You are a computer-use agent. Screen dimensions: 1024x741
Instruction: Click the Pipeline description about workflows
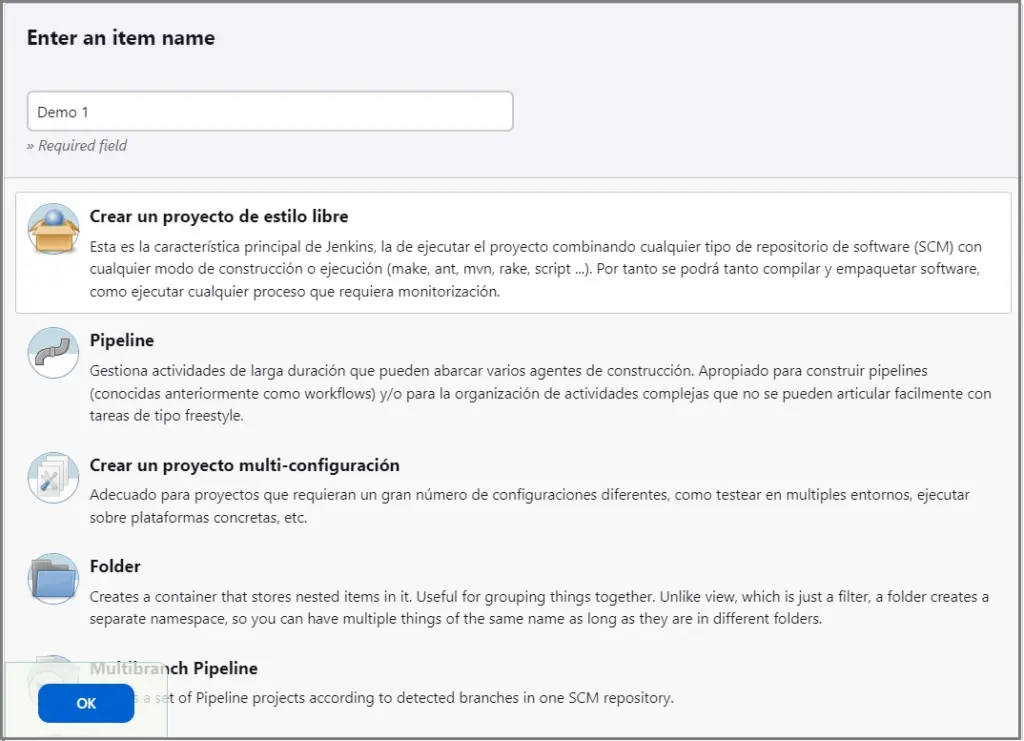pos(541,393)
